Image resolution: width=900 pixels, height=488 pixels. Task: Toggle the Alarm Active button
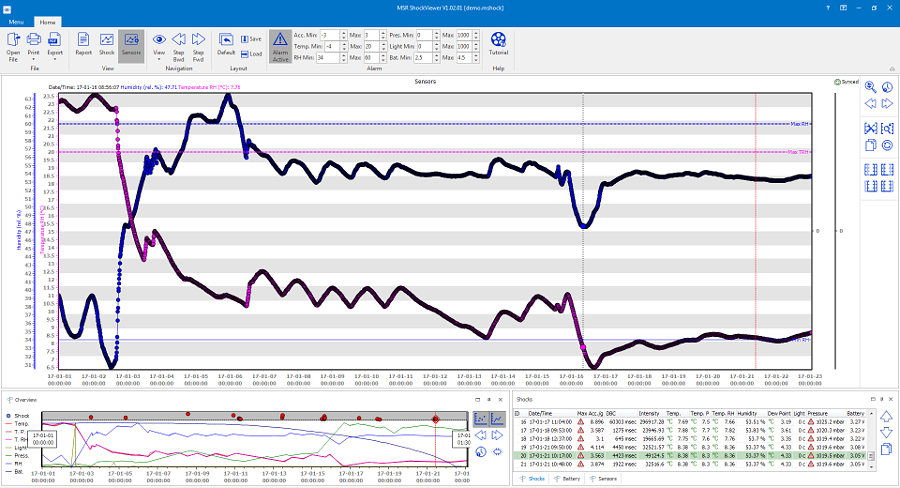click(280, 46)
